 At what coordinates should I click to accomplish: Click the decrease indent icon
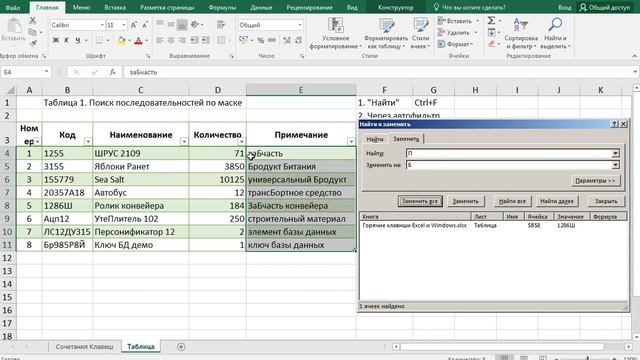pos(194,40)
